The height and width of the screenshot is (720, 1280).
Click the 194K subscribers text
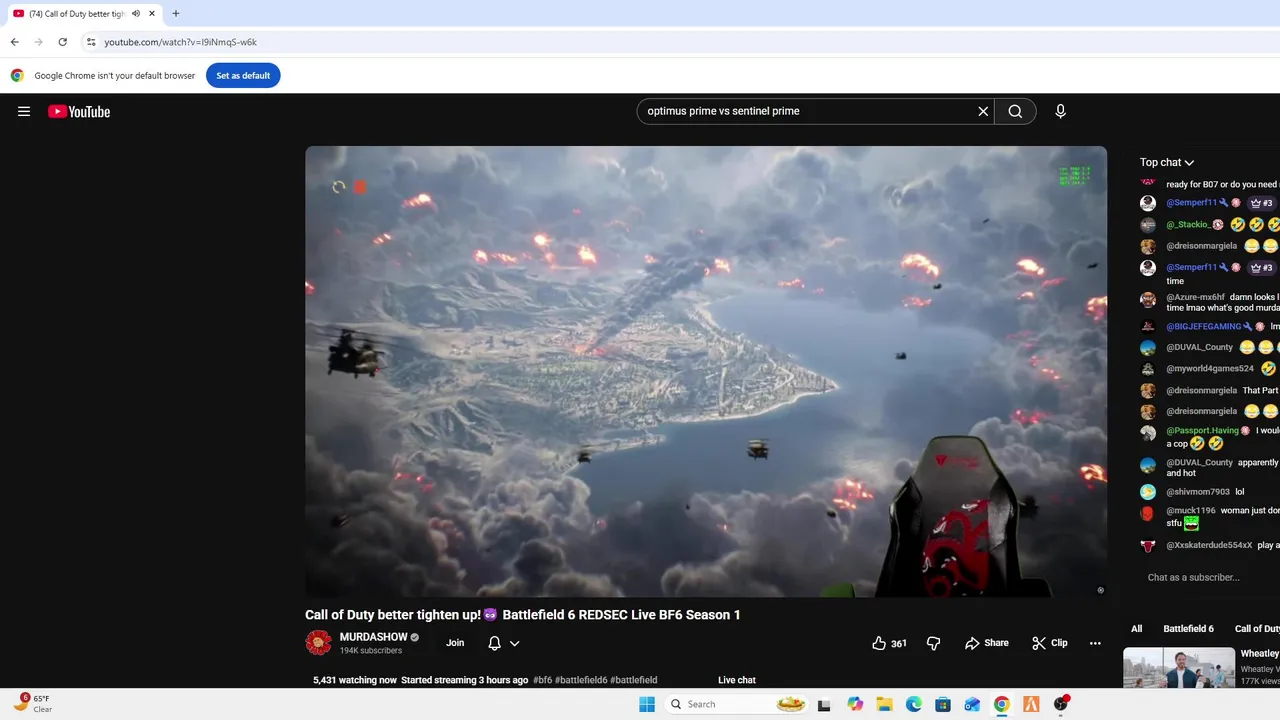(x=371, y=651)
